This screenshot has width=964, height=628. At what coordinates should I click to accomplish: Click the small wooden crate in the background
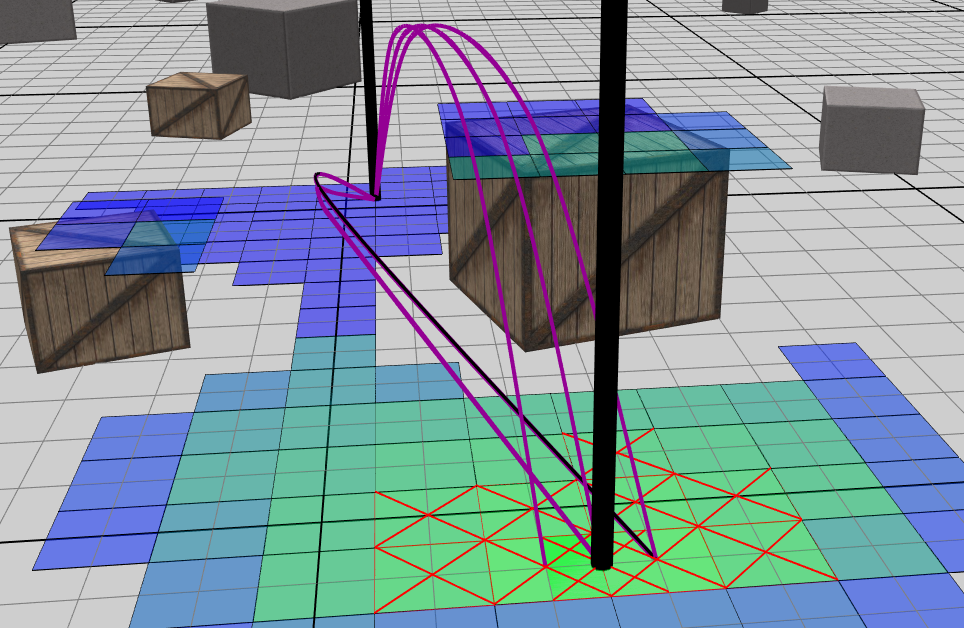tap(198, 106)
